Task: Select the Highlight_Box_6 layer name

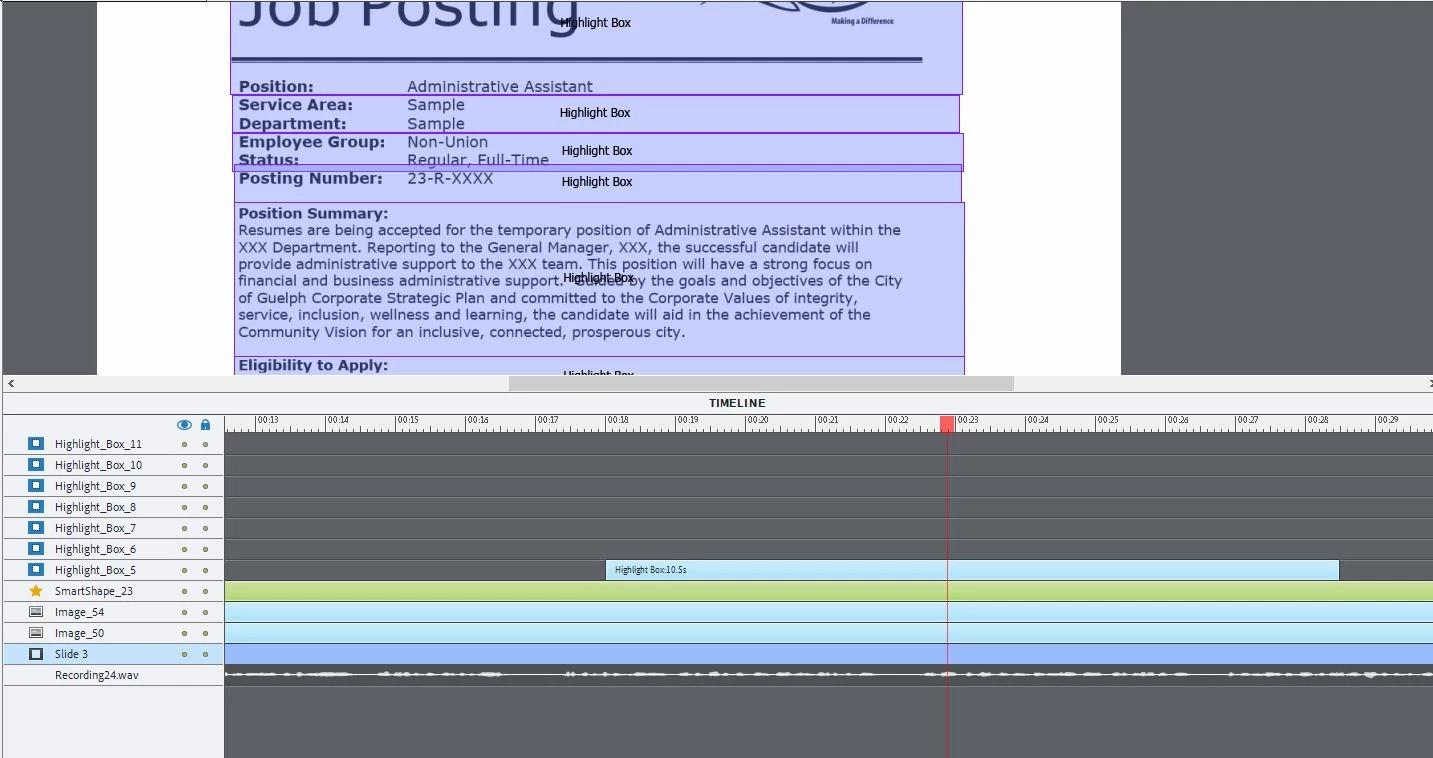Action: (x=95, y=549)
